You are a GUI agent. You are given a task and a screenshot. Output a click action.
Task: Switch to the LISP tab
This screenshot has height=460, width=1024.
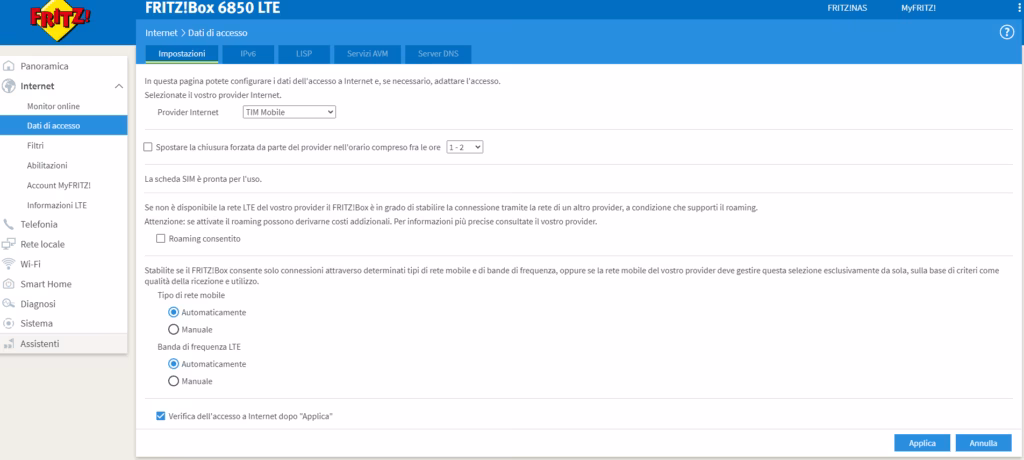coord(304,54)
